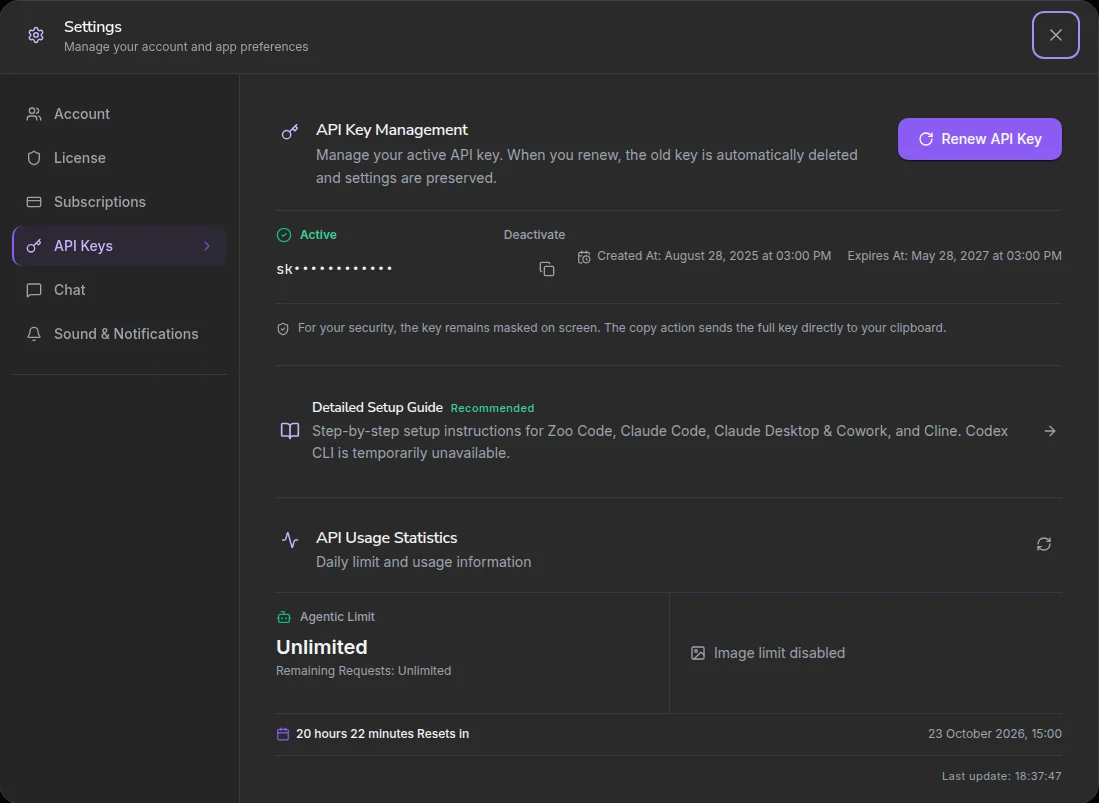Open Sound & Notifications settings

coord(119,334)
